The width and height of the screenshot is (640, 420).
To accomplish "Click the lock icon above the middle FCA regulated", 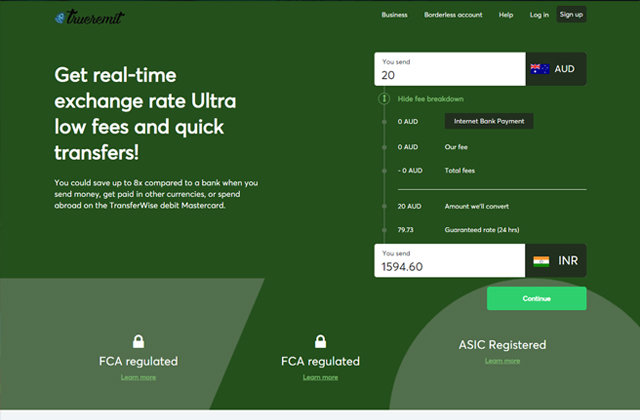I will (x=320, y=341).
